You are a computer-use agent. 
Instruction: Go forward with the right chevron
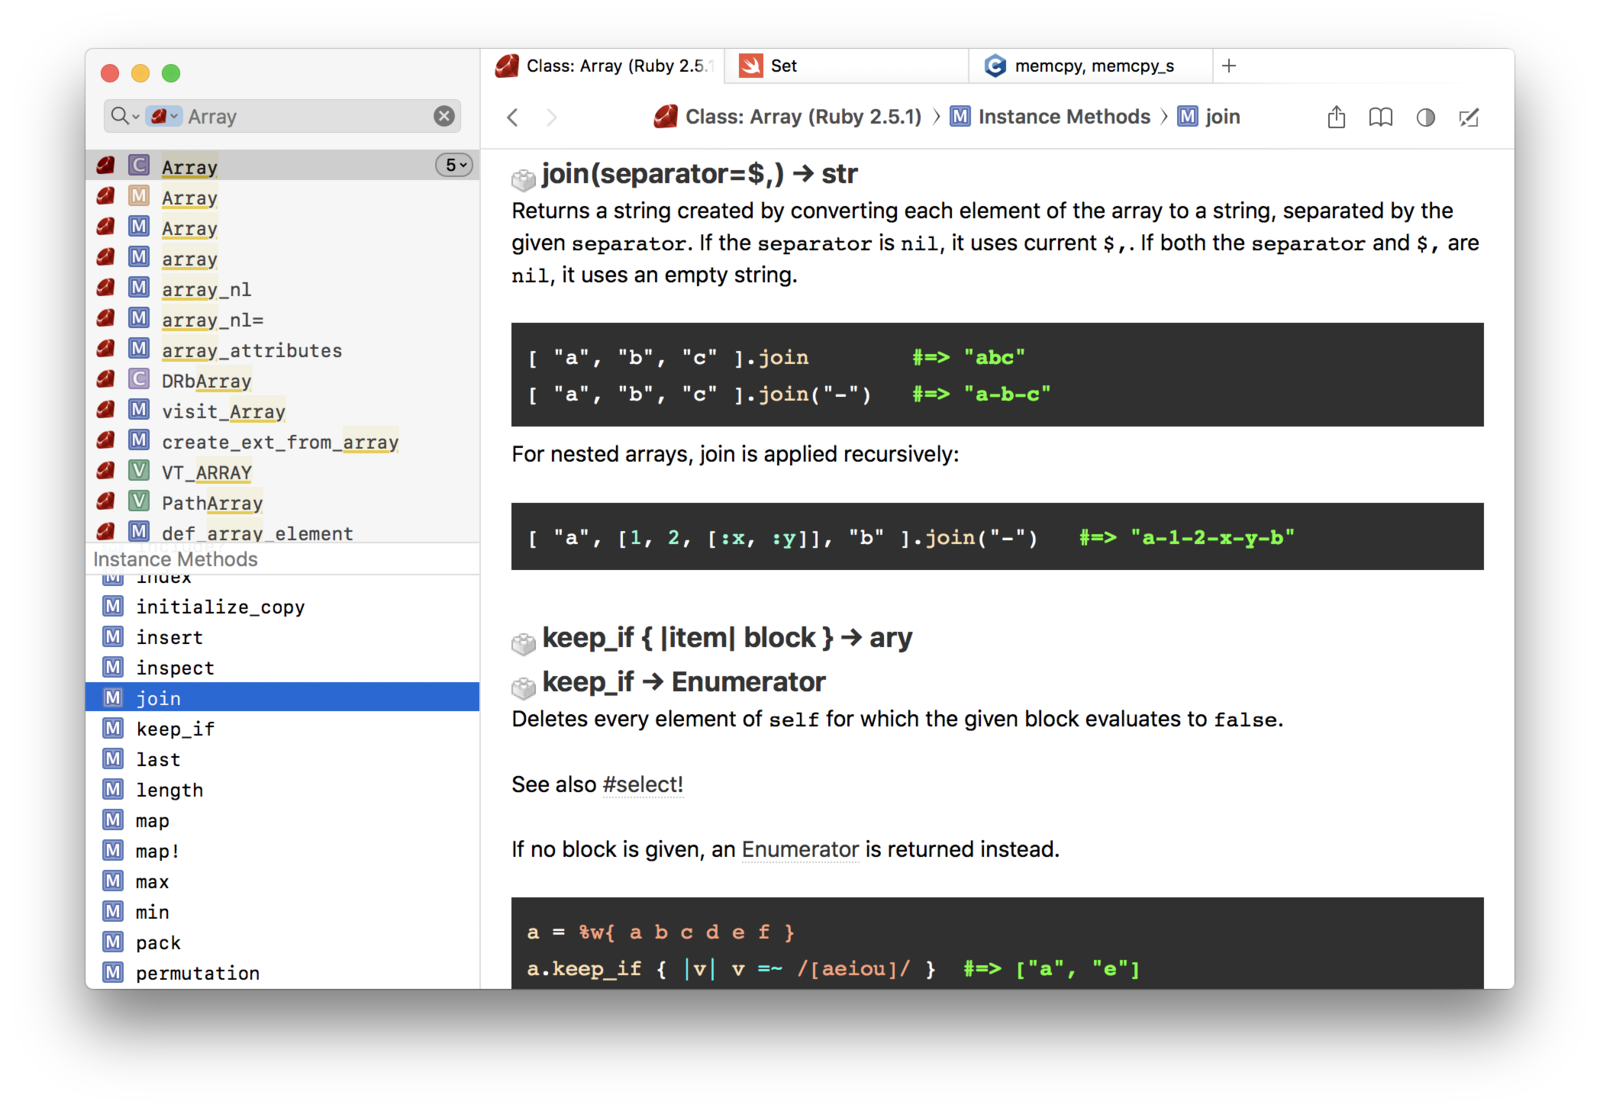[551, 117]
